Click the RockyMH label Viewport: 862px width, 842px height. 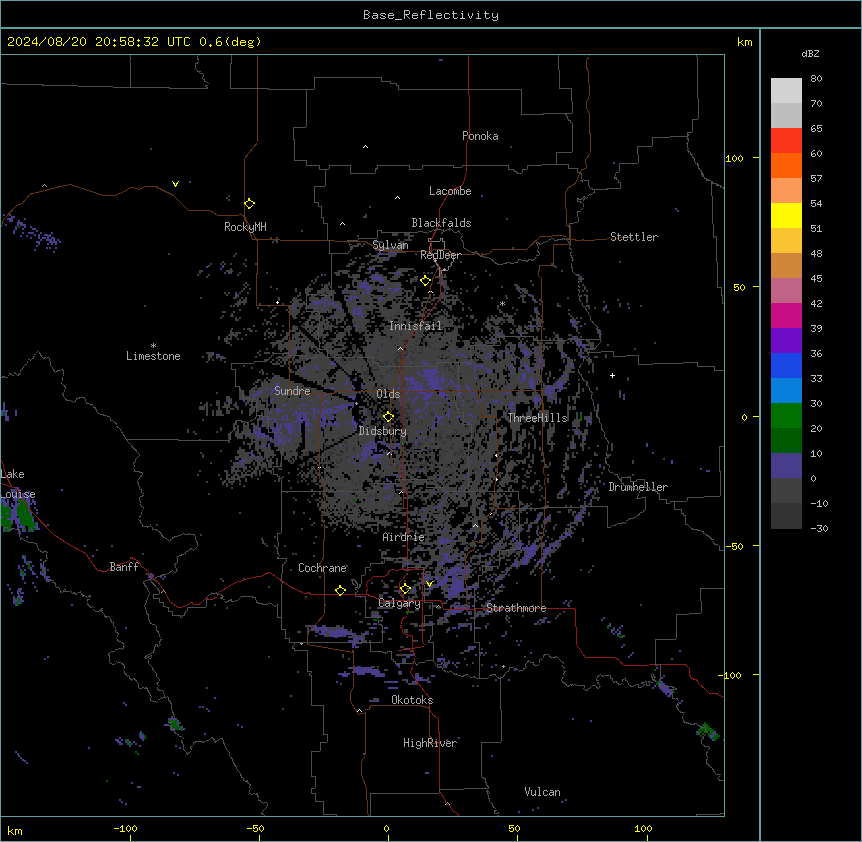(245, 227)
